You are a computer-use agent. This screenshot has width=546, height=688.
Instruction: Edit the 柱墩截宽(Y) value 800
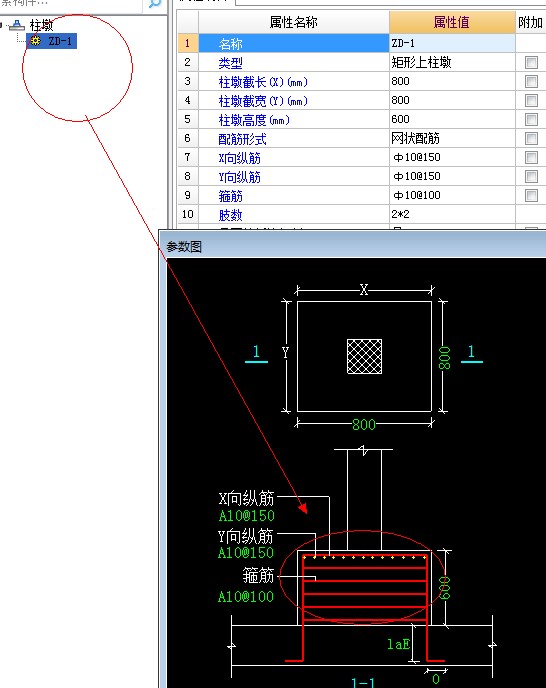[452, 100]
